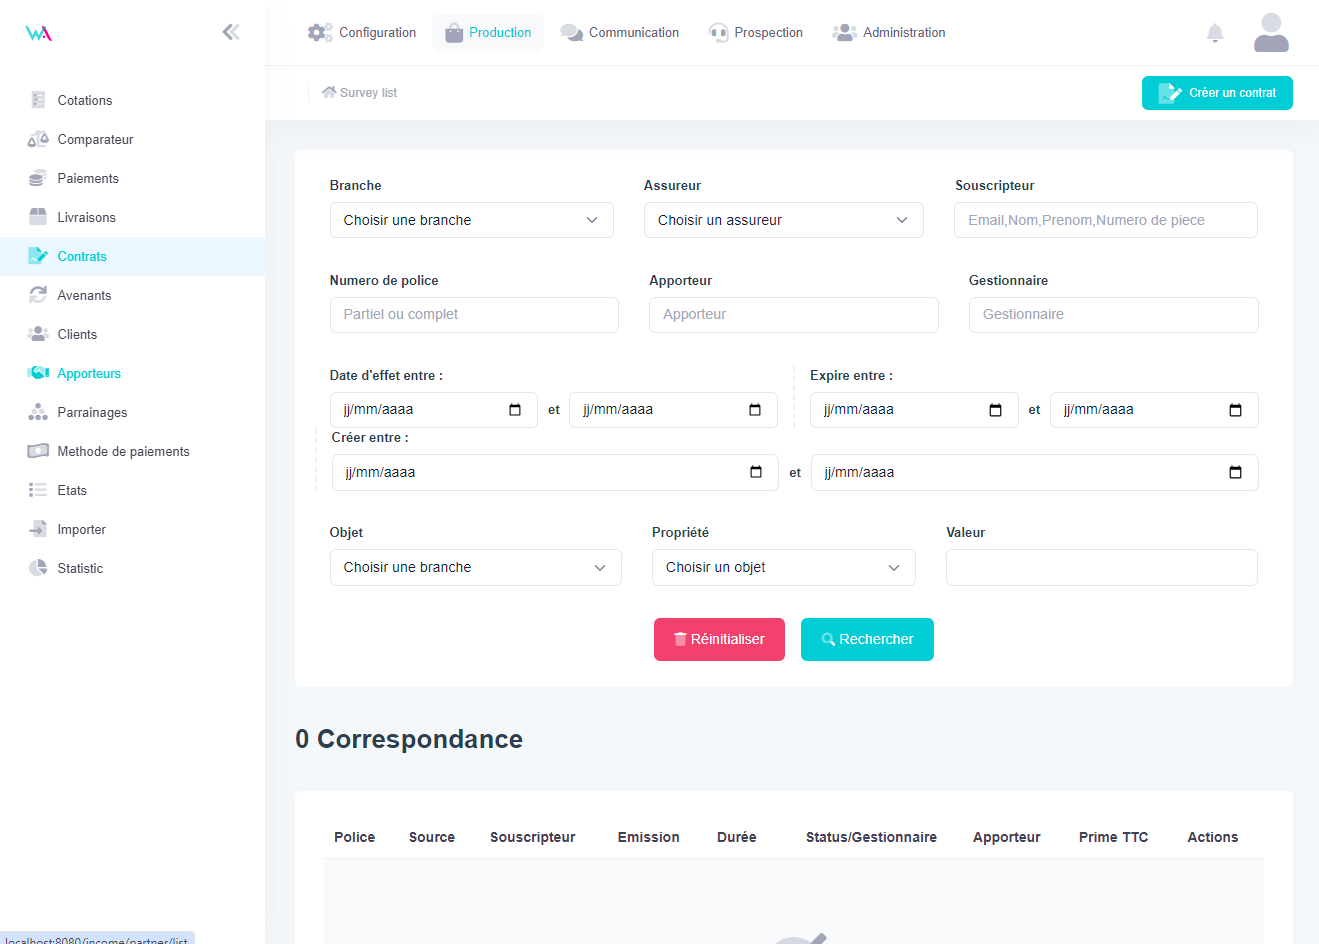Open the Assureur dropdown
The height and width of the screenshot is (944, 1319).
pos(783,220)
